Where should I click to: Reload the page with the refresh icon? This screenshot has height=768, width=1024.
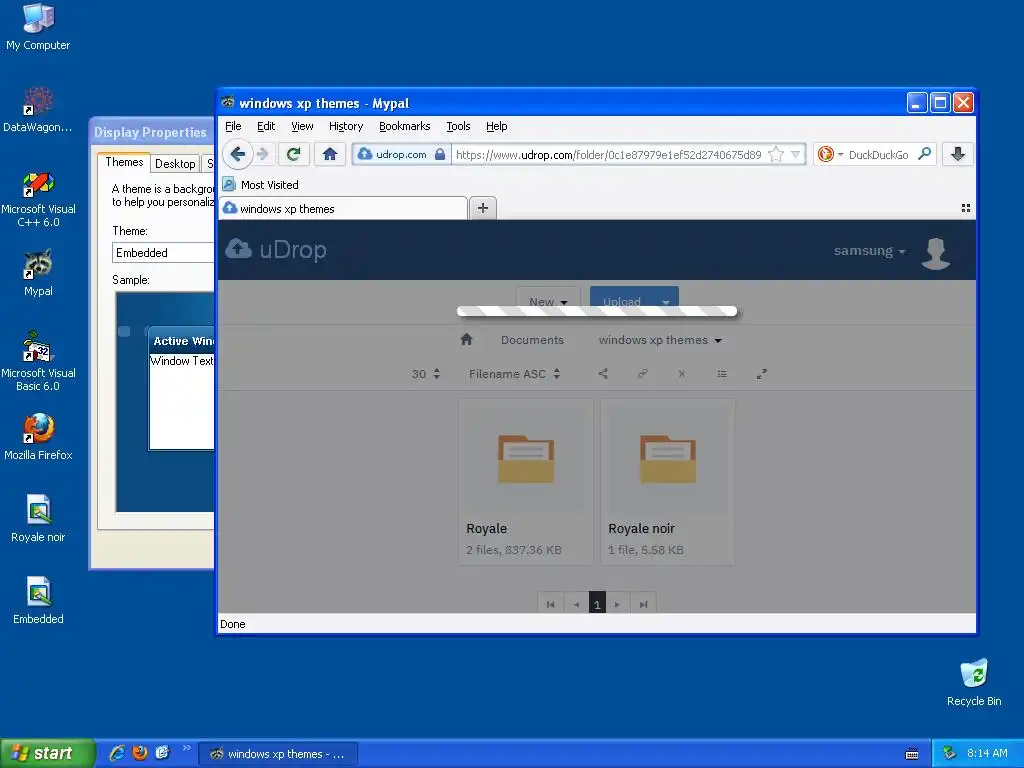tap(293, 154)
